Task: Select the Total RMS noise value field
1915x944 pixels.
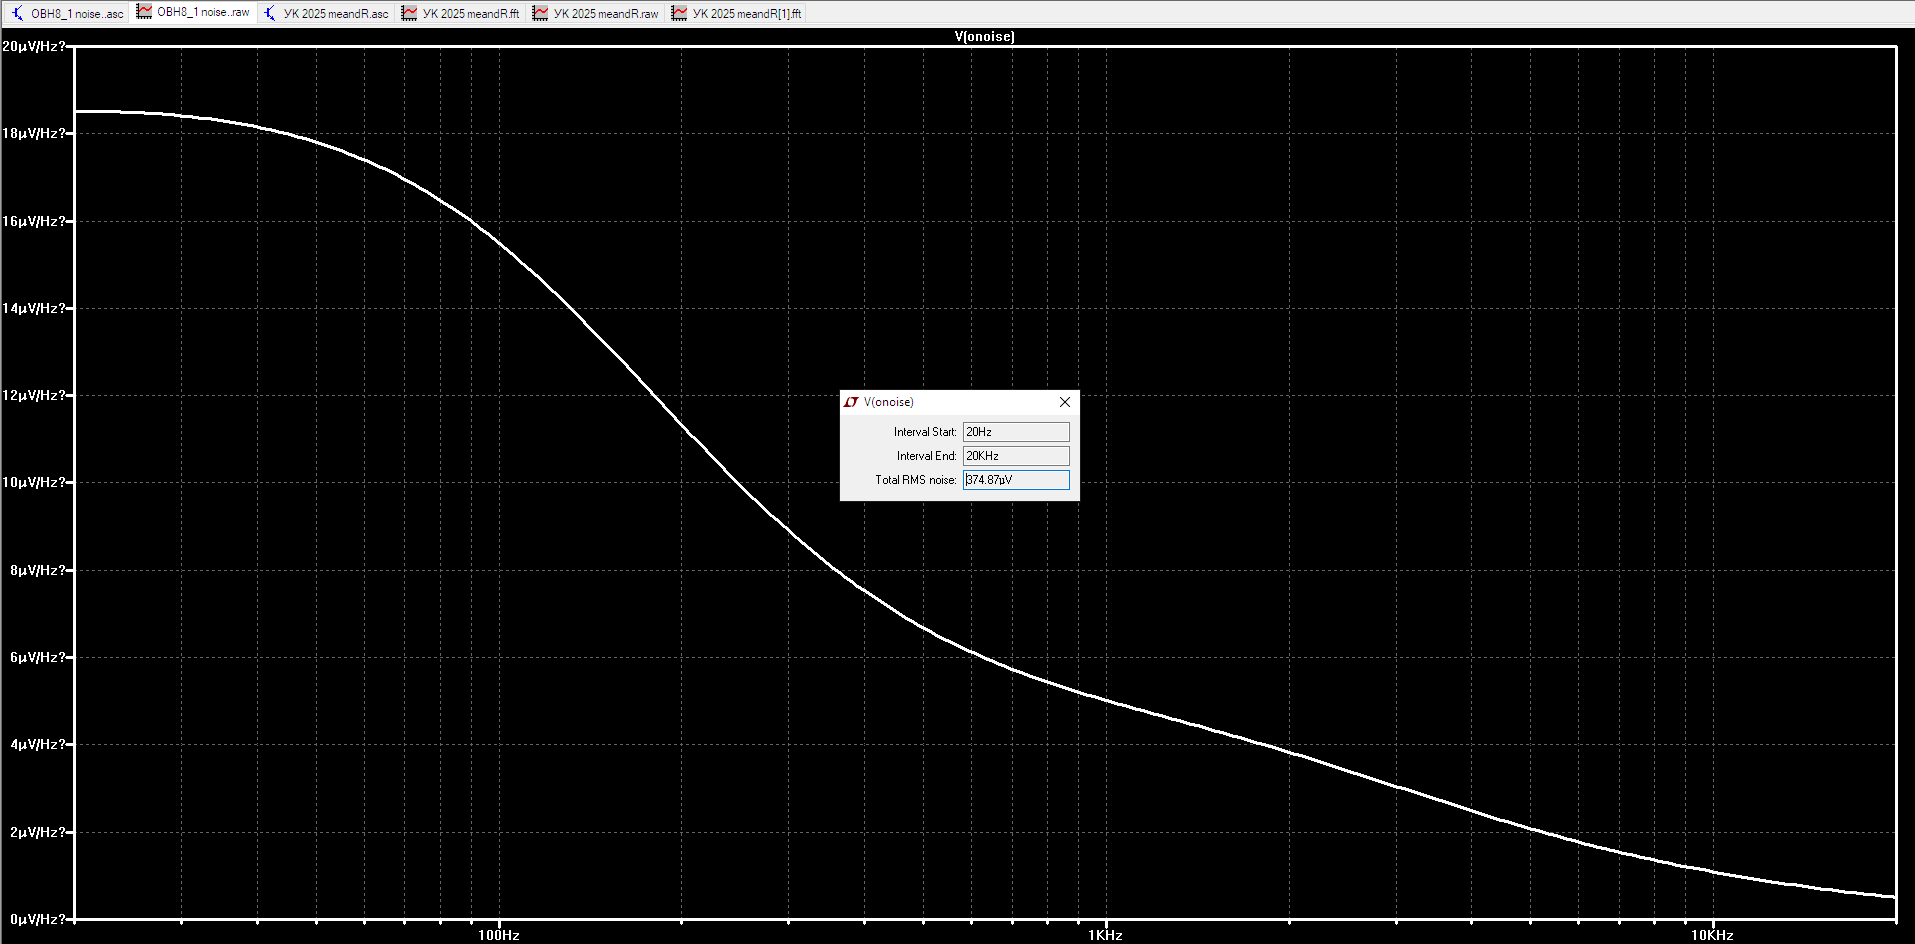Action: (x=1016, y=480)
